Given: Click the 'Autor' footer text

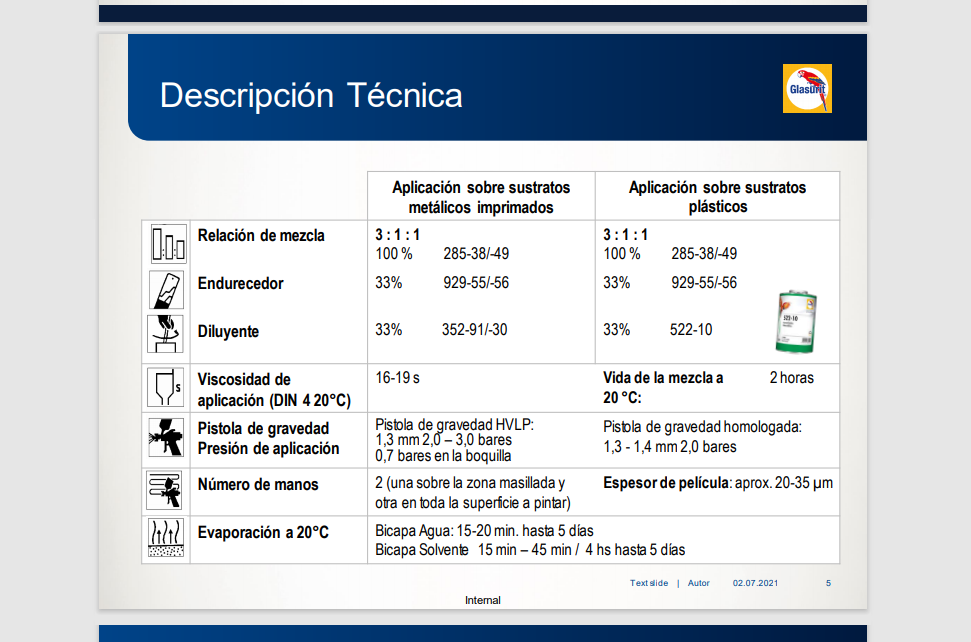Looking at the screenshot, I should tap(698, 583).
